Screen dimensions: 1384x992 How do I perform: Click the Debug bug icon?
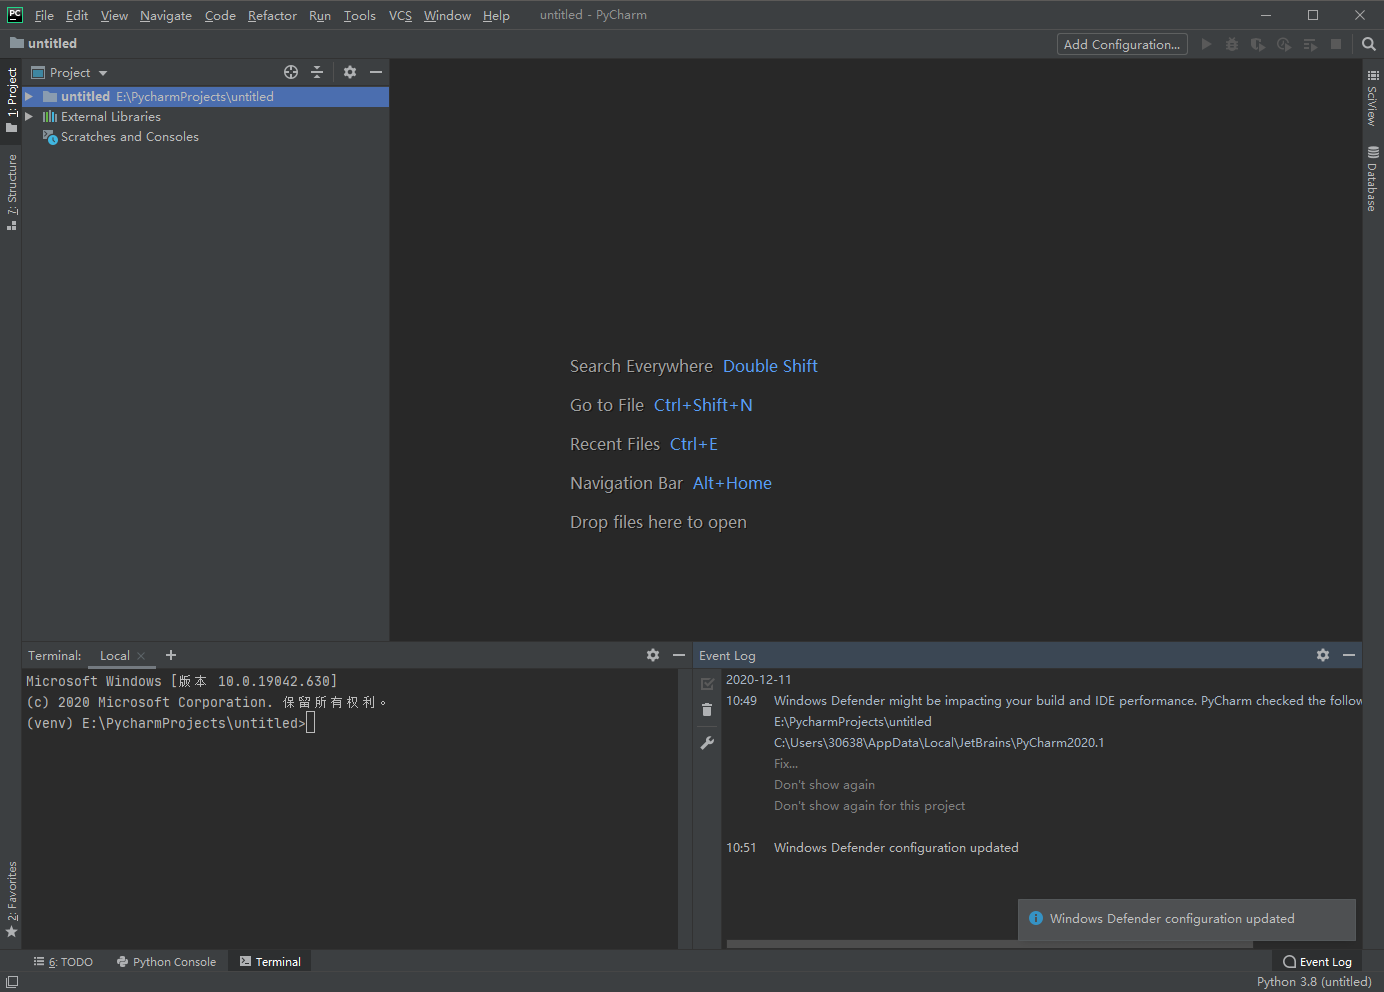pos(1232,44)
